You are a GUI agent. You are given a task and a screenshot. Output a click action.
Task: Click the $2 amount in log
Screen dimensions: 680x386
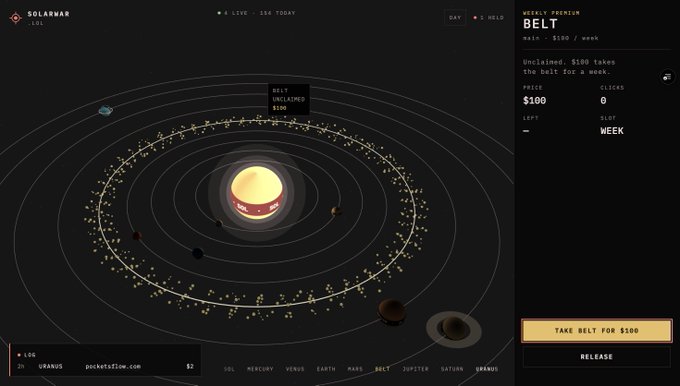190,366
